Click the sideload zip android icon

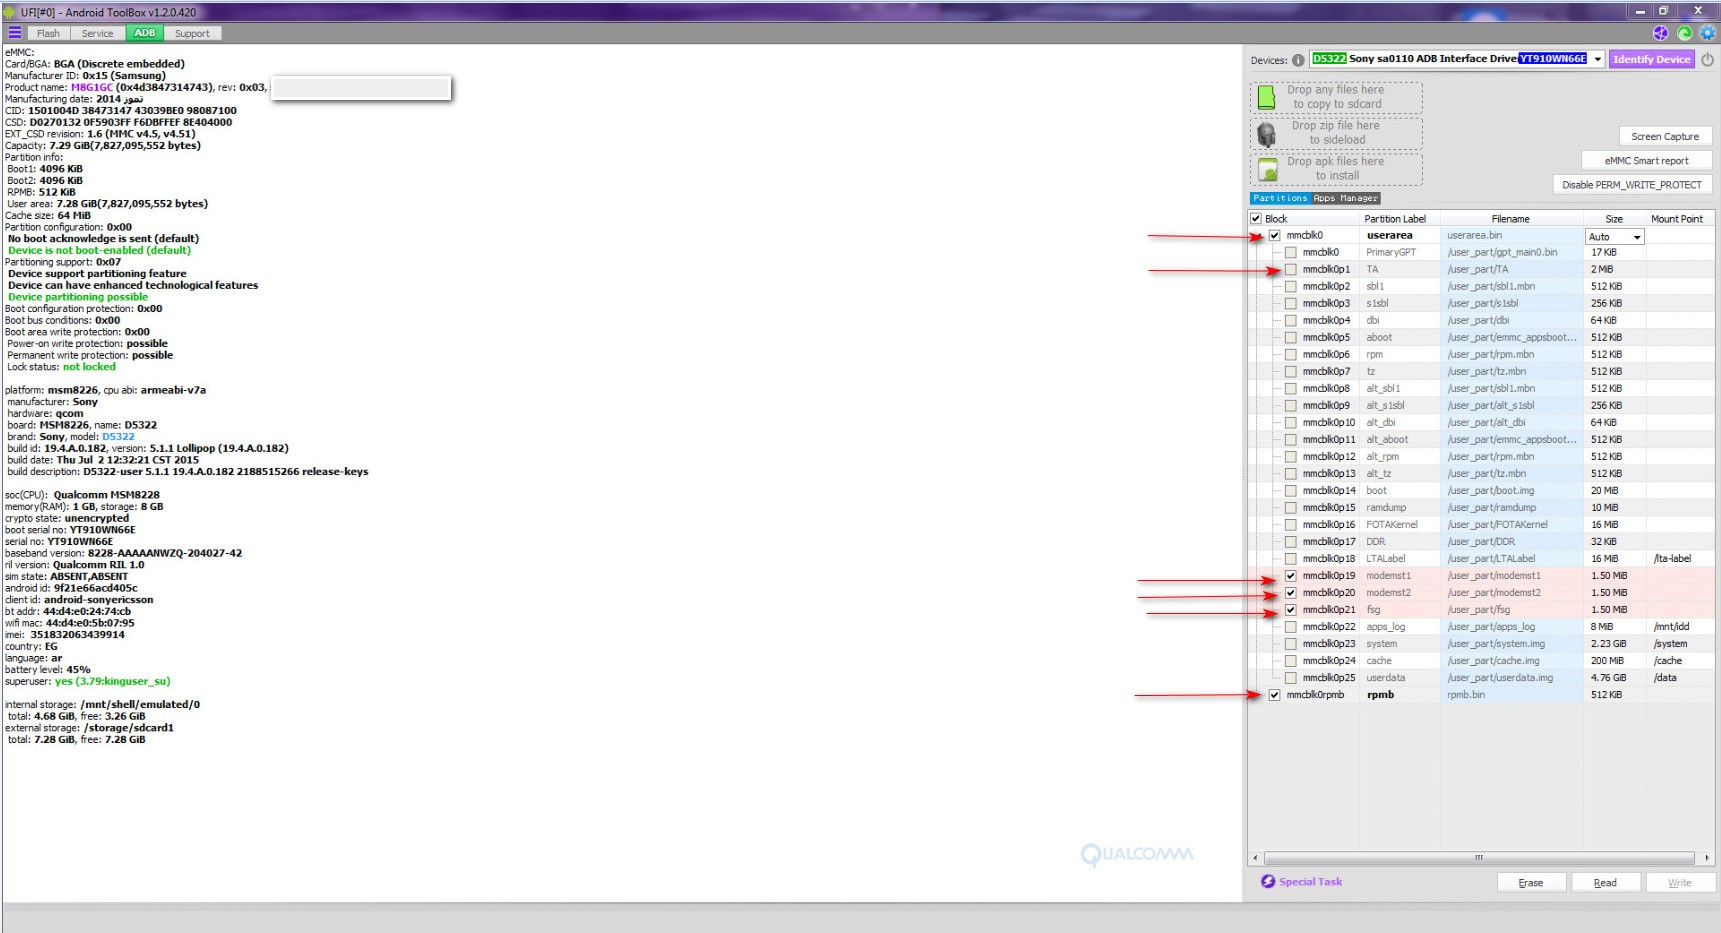[1266, 134]
